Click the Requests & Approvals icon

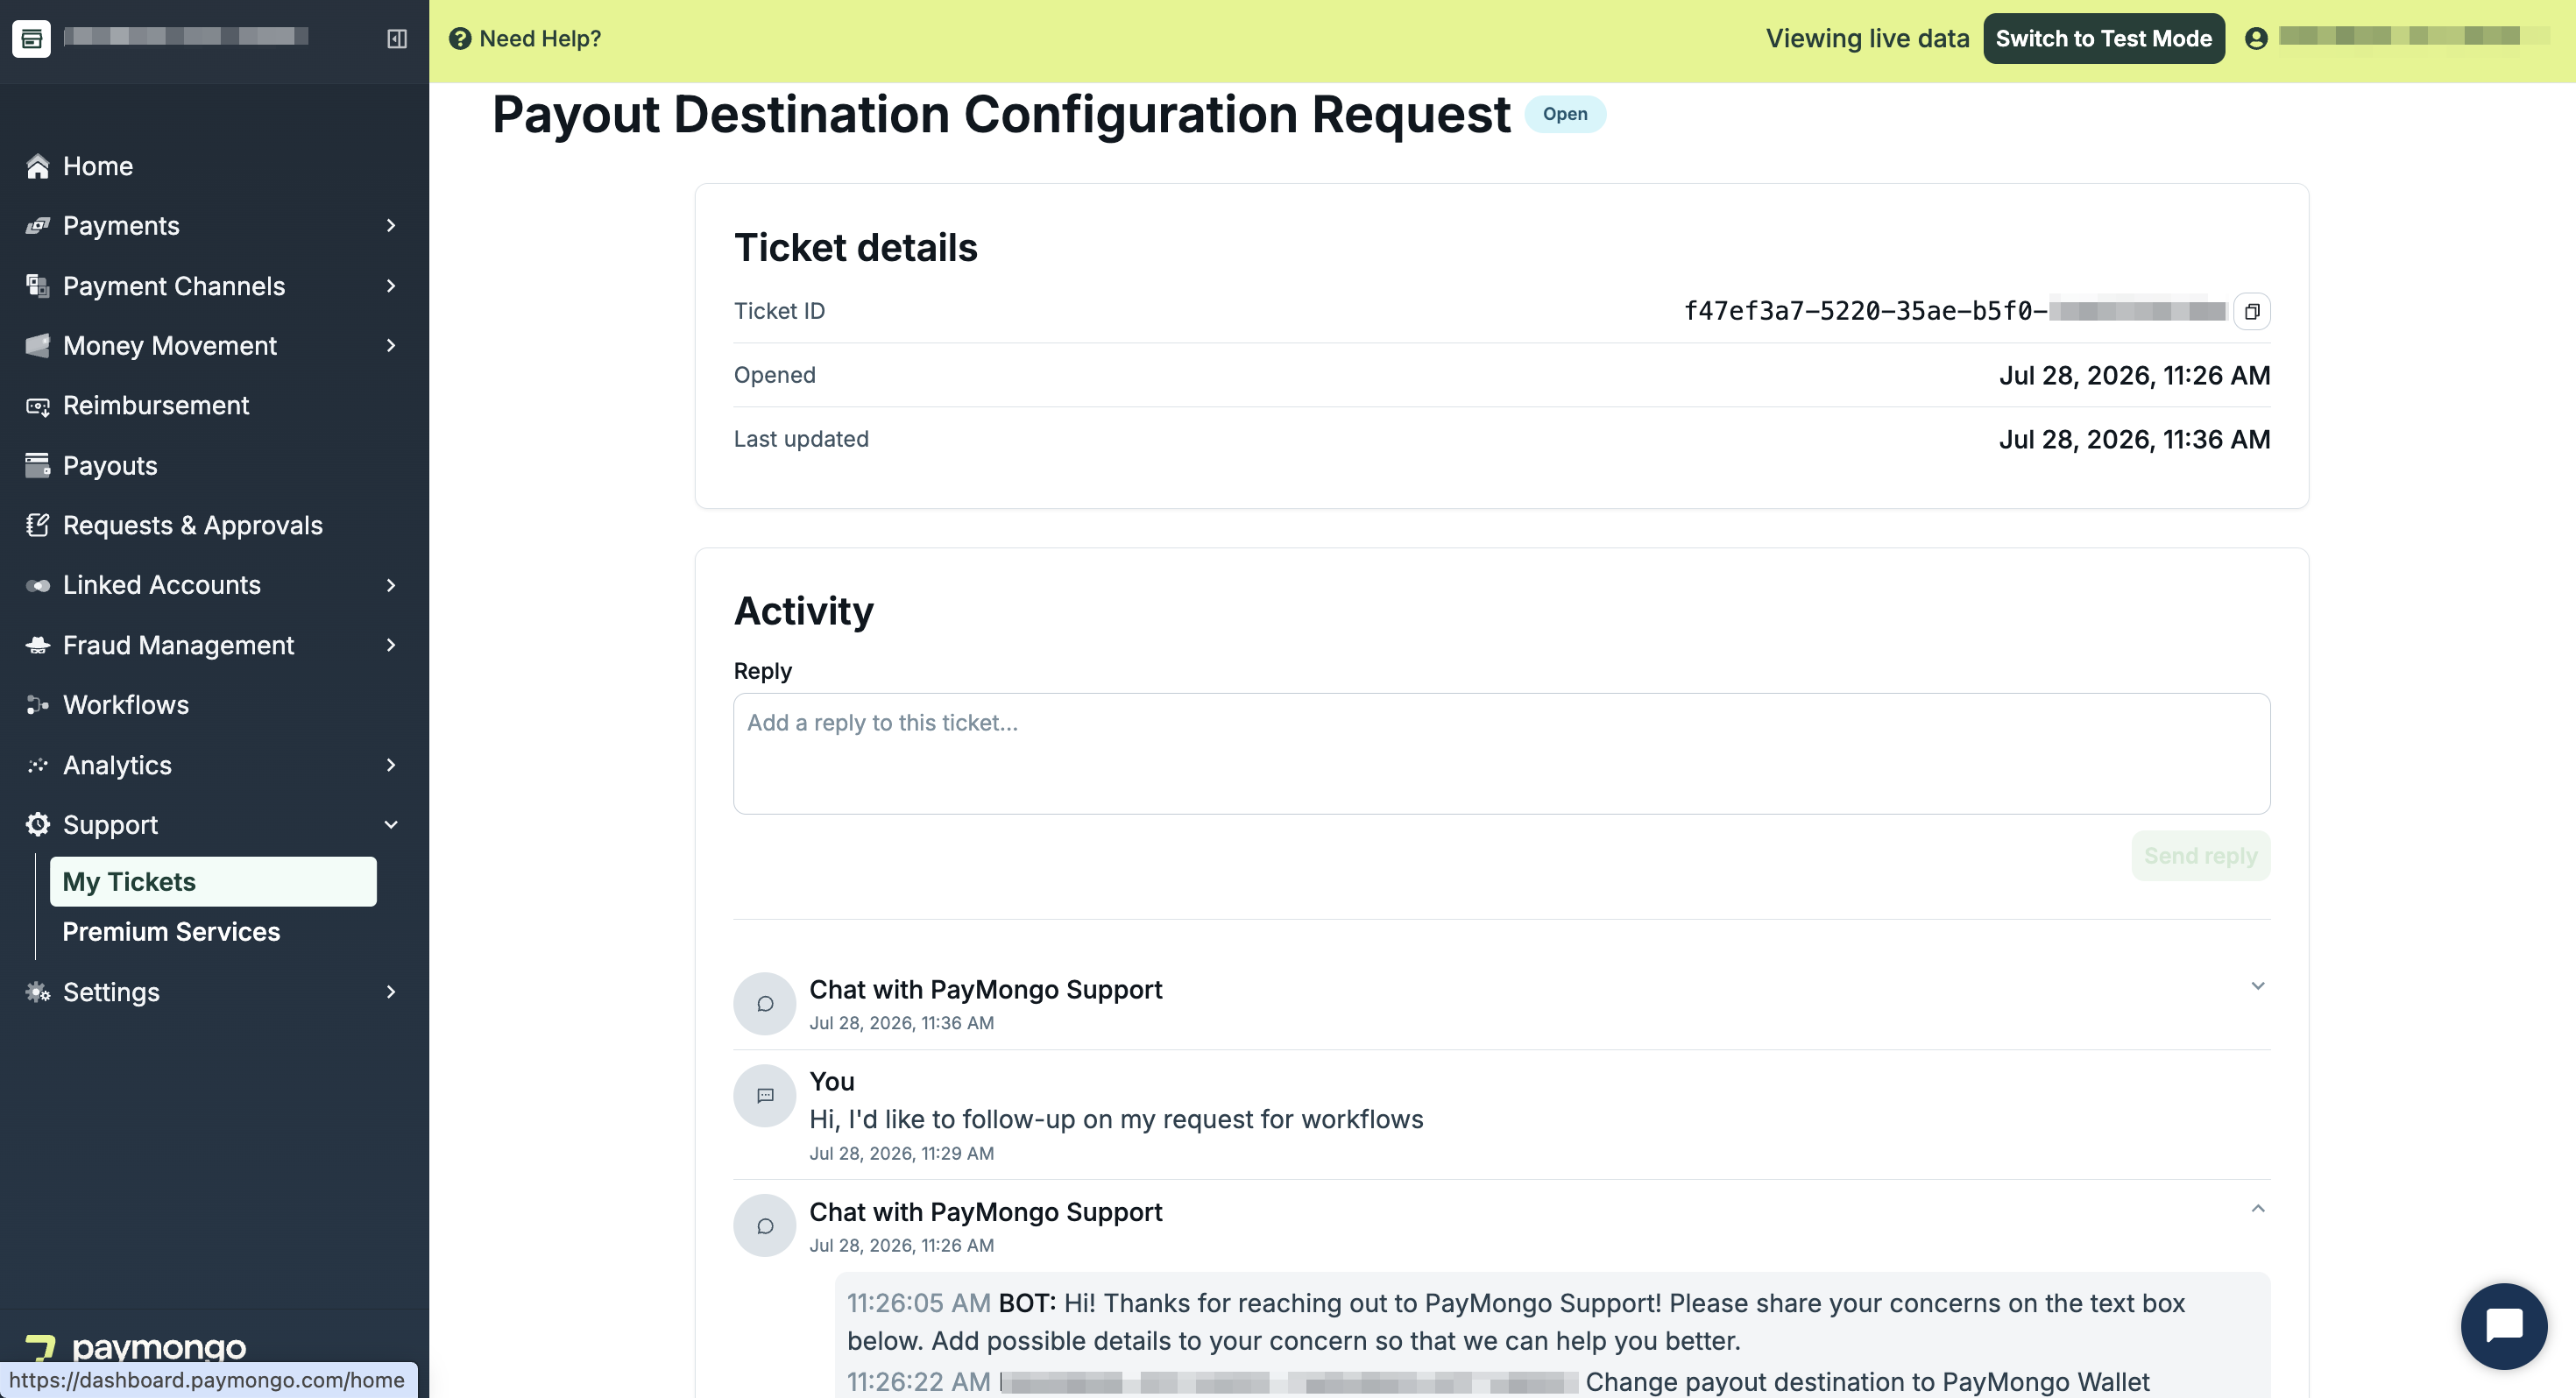click(x=38, y=525)
